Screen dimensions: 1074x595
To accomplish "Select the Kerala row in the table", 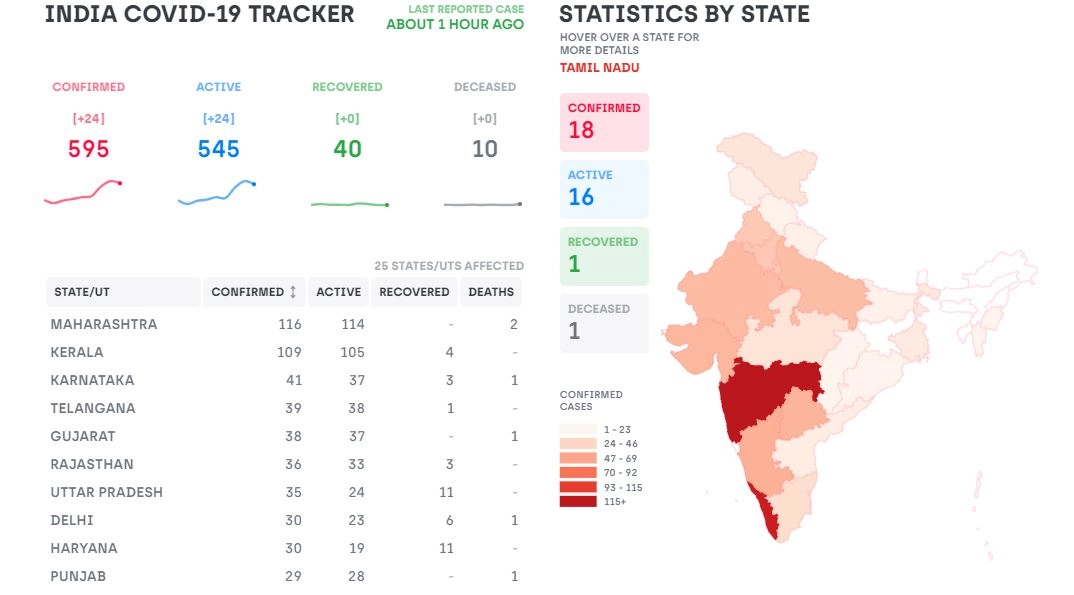I will 77,352.
